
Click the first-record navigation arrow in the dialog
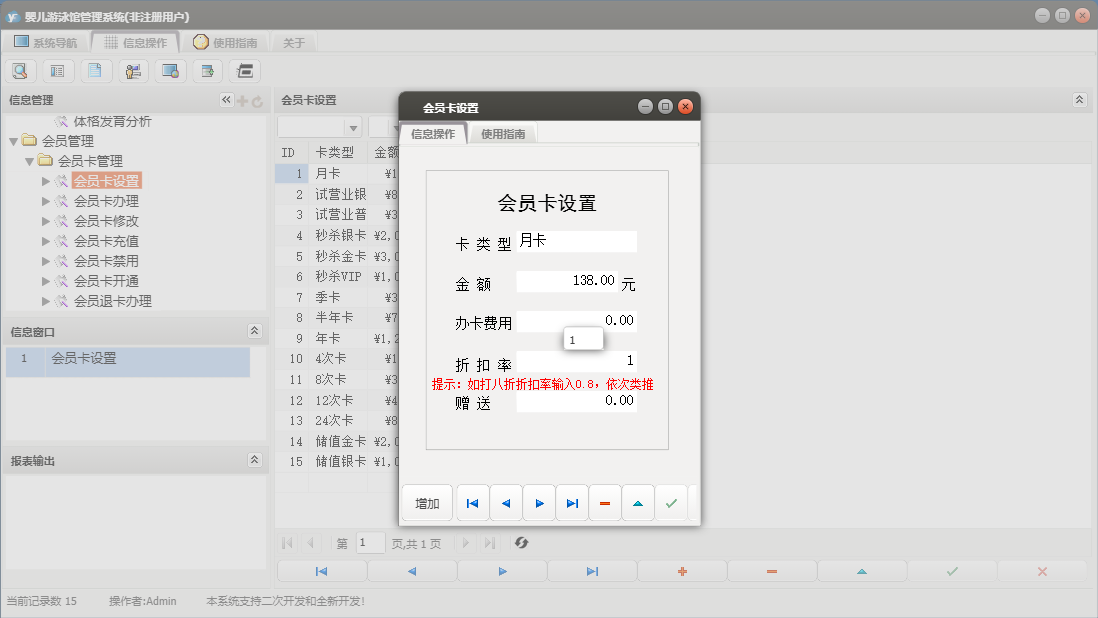(472, 502)
